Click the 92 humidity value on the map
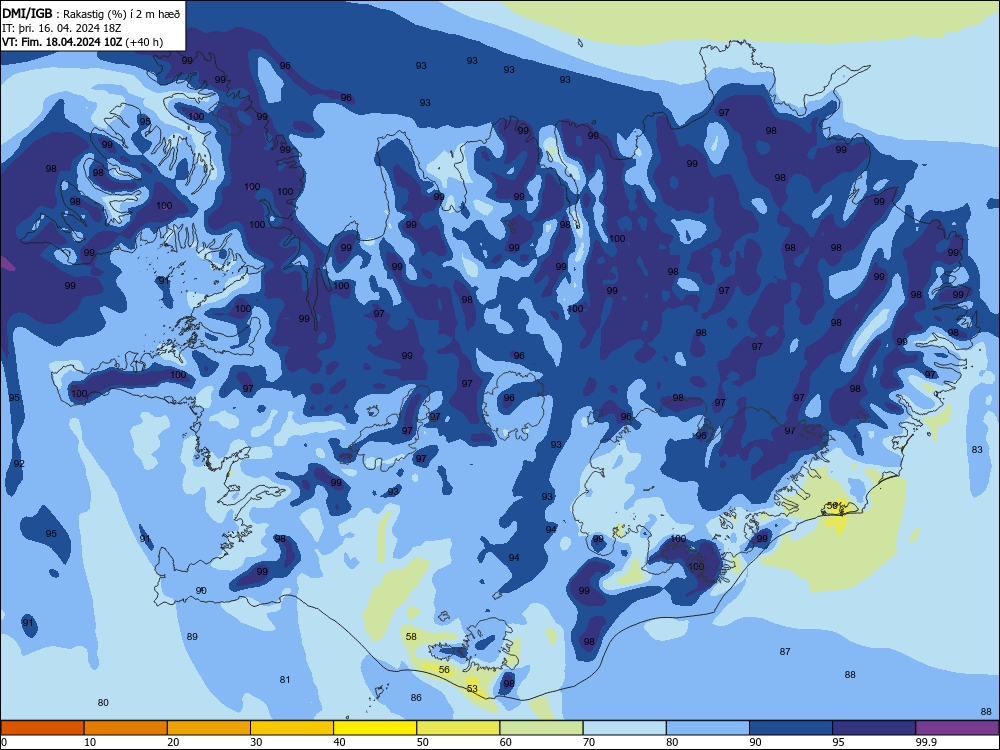This screenshot has width=1000, height=750. tap(19, 464)
